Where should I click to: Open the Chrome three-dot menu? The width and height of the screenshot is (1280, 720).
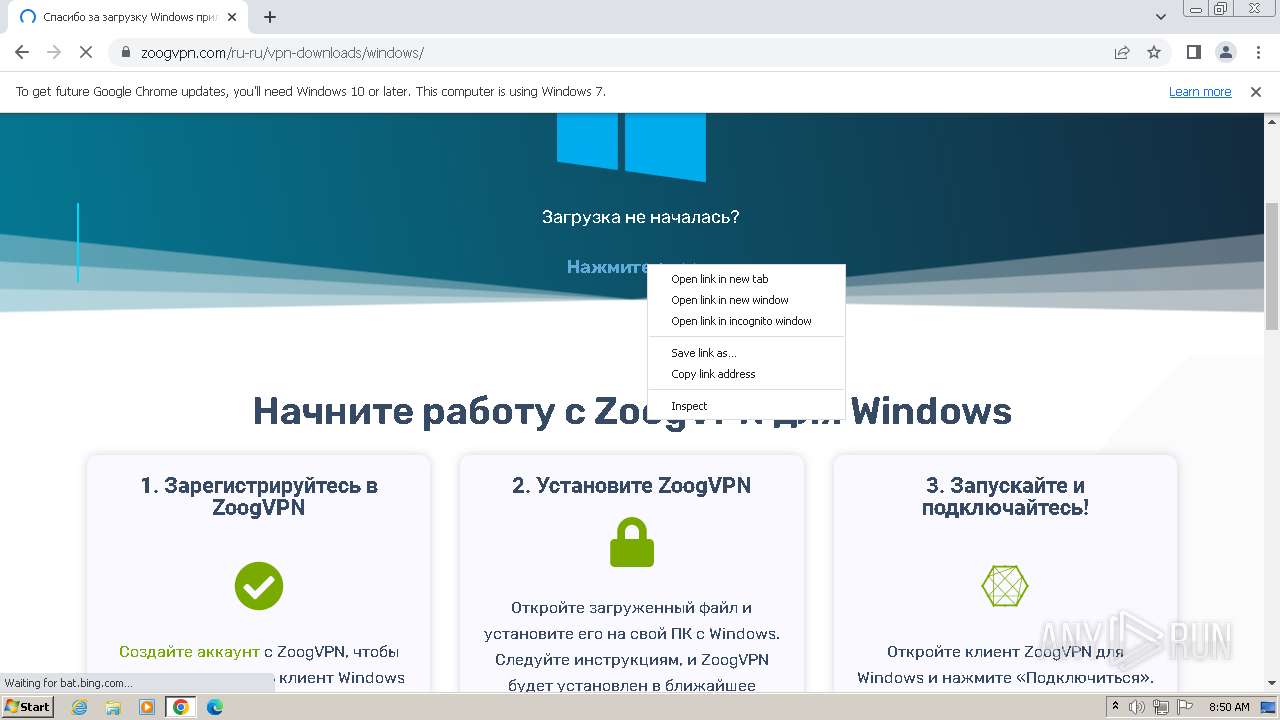[1257, 52]
